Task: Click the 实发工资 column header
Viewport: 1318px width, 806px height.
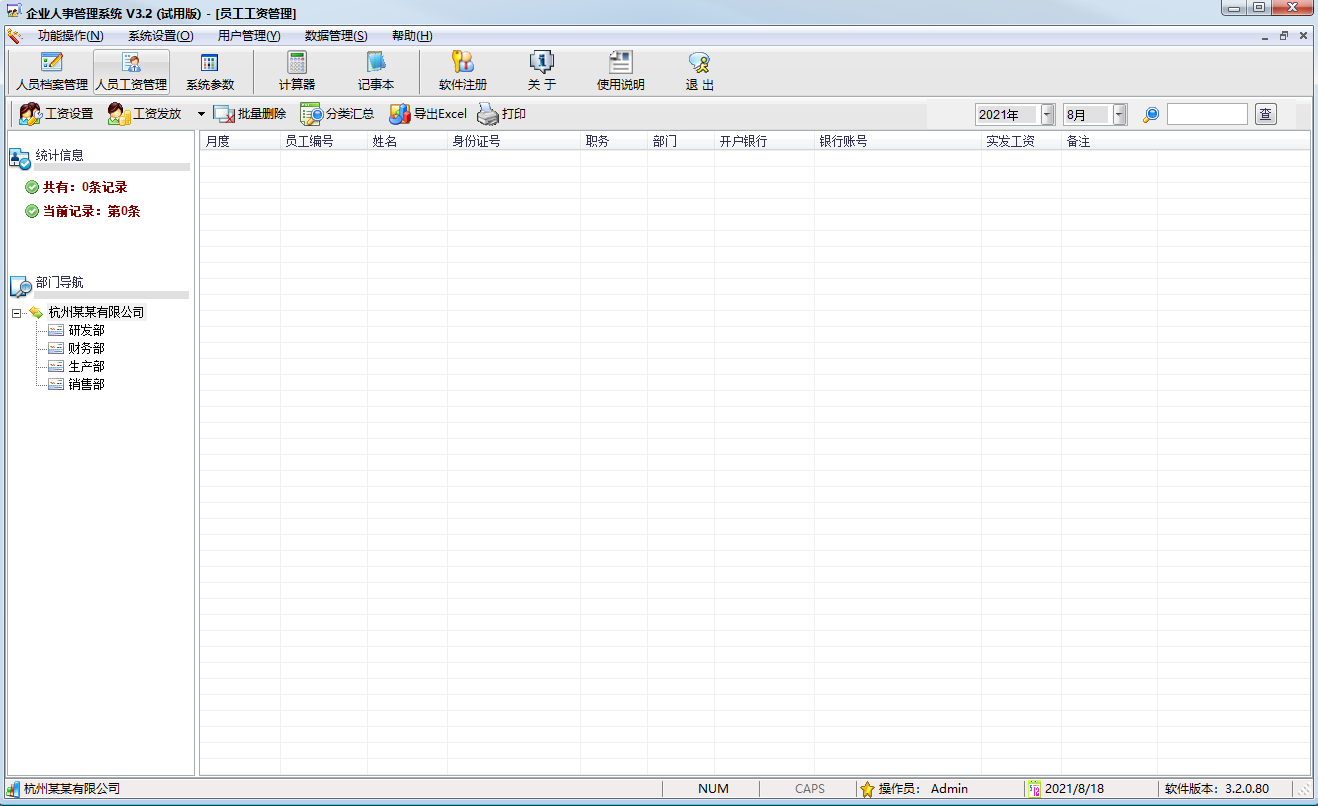Action: pos(1021,142)
